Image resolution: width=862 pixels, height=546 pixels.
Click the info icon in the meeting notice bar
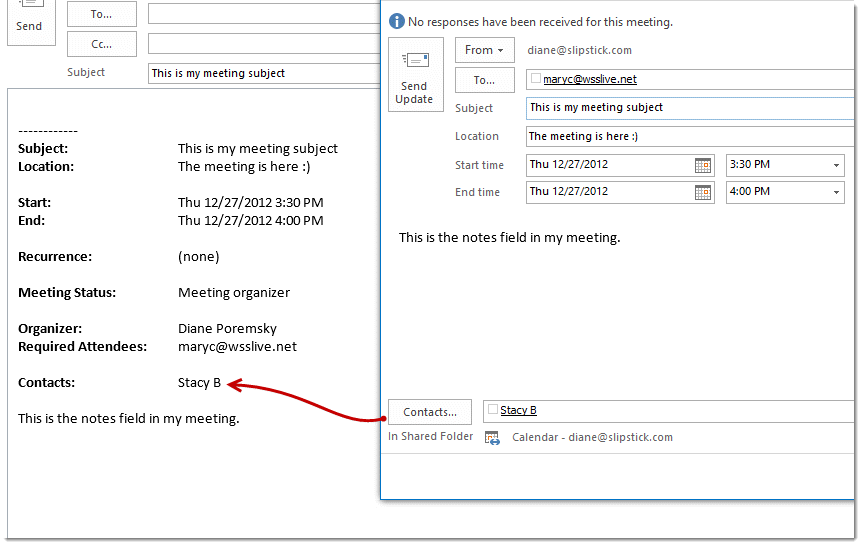pos(397,21)
